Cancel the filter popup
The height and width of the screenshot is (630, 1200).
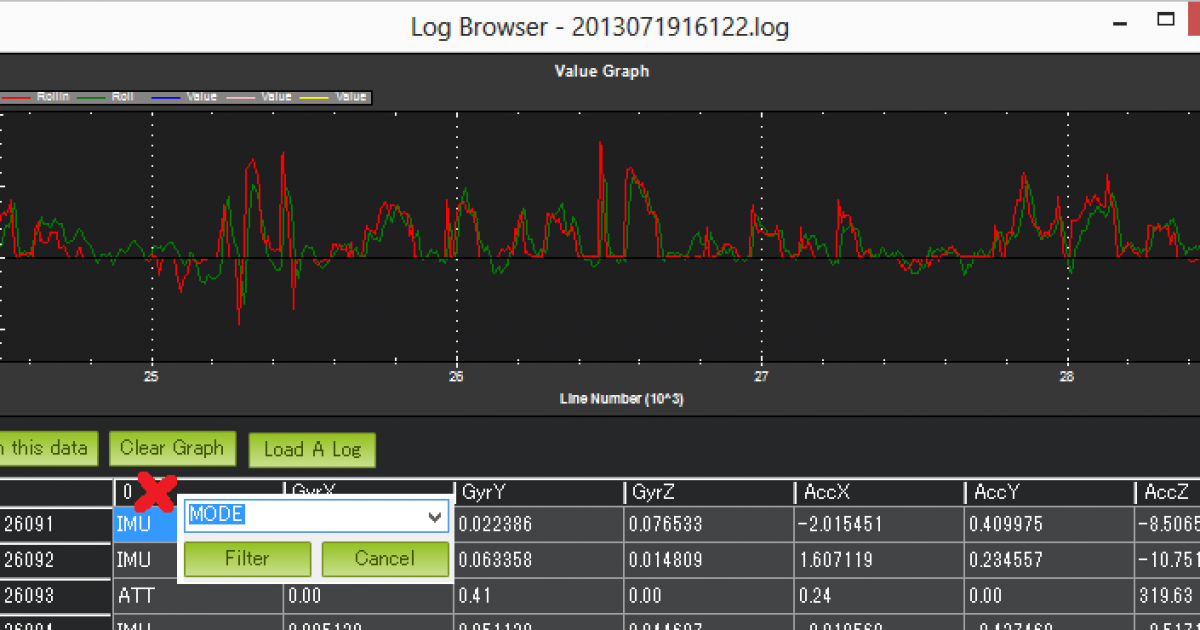(385, 559)
